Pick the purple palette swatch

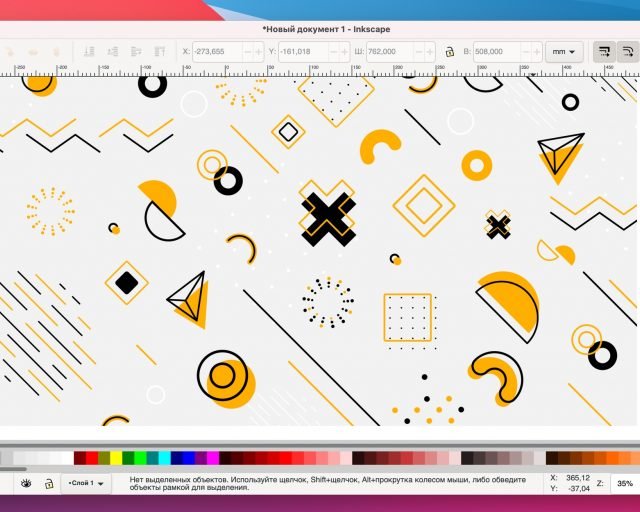point(201,458)
